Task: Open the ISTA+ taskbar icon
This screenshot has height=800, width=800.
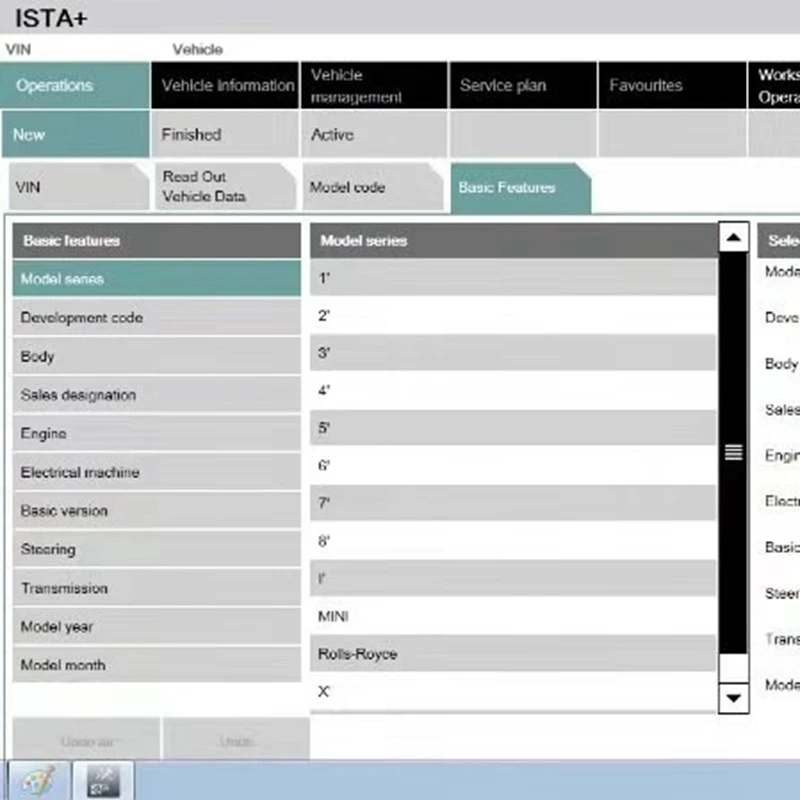Action: point(104,781)
